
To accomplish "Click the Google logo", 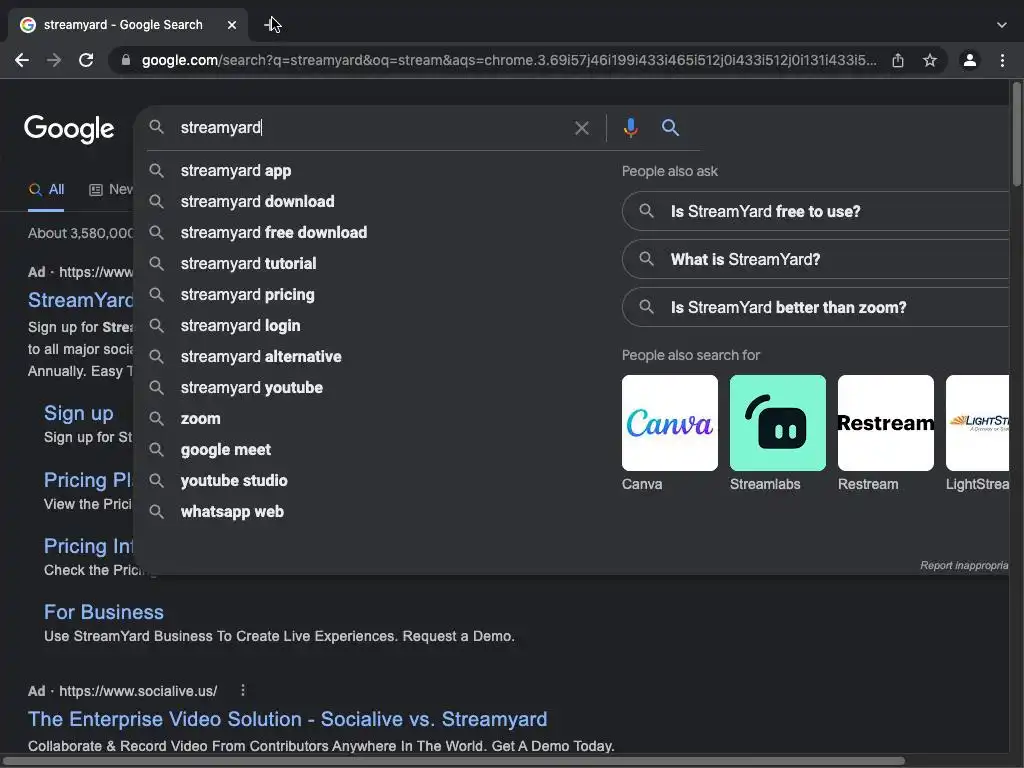I will tap(69, 129).
